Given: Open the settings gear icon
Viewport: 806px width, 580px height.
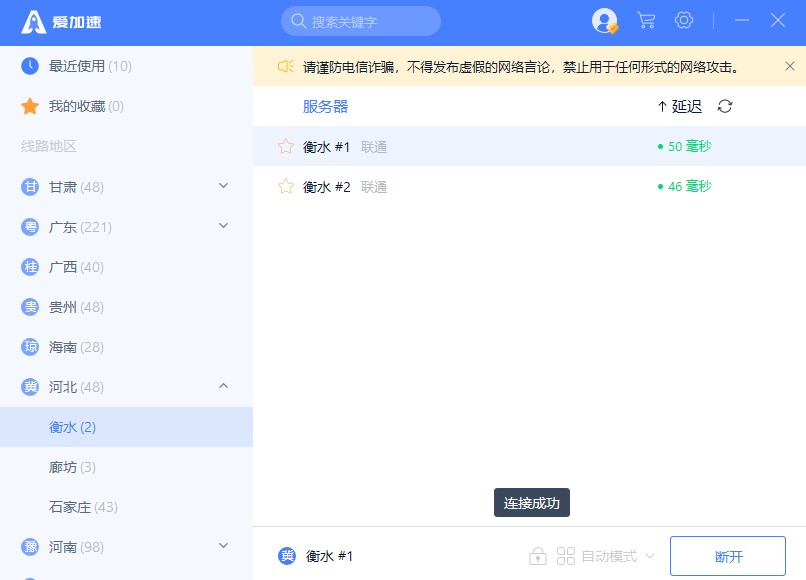Looking at the screenshot, I should (684, 21).
